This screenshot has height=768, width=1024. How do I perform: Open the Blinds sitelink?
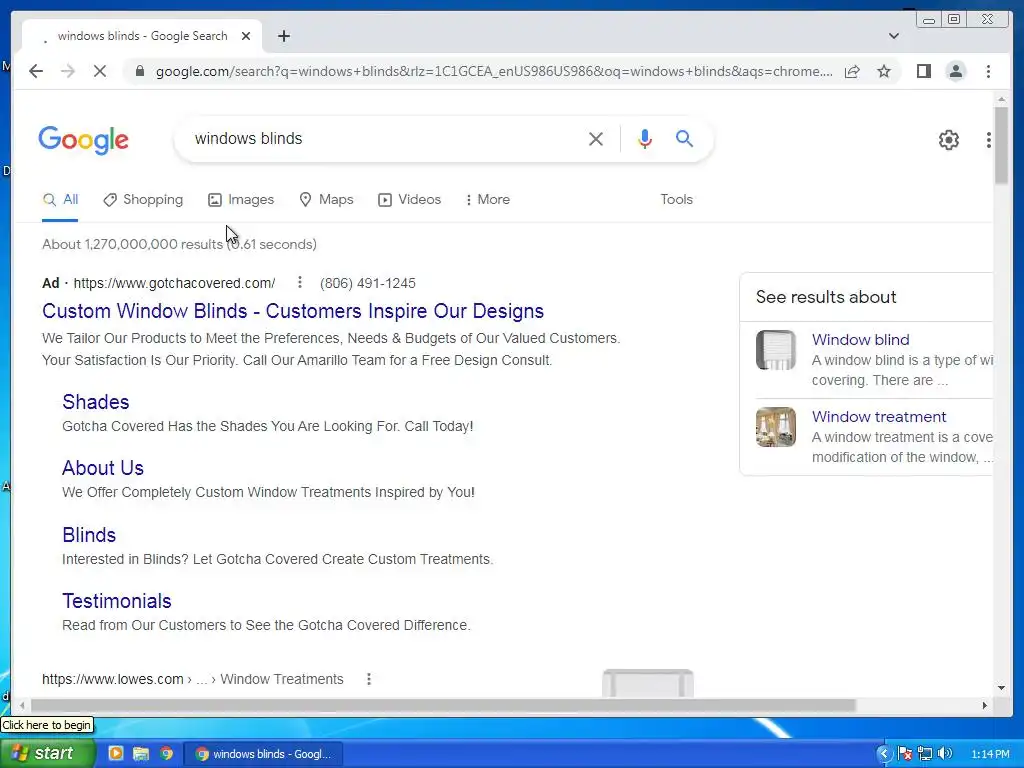point(89,535)
